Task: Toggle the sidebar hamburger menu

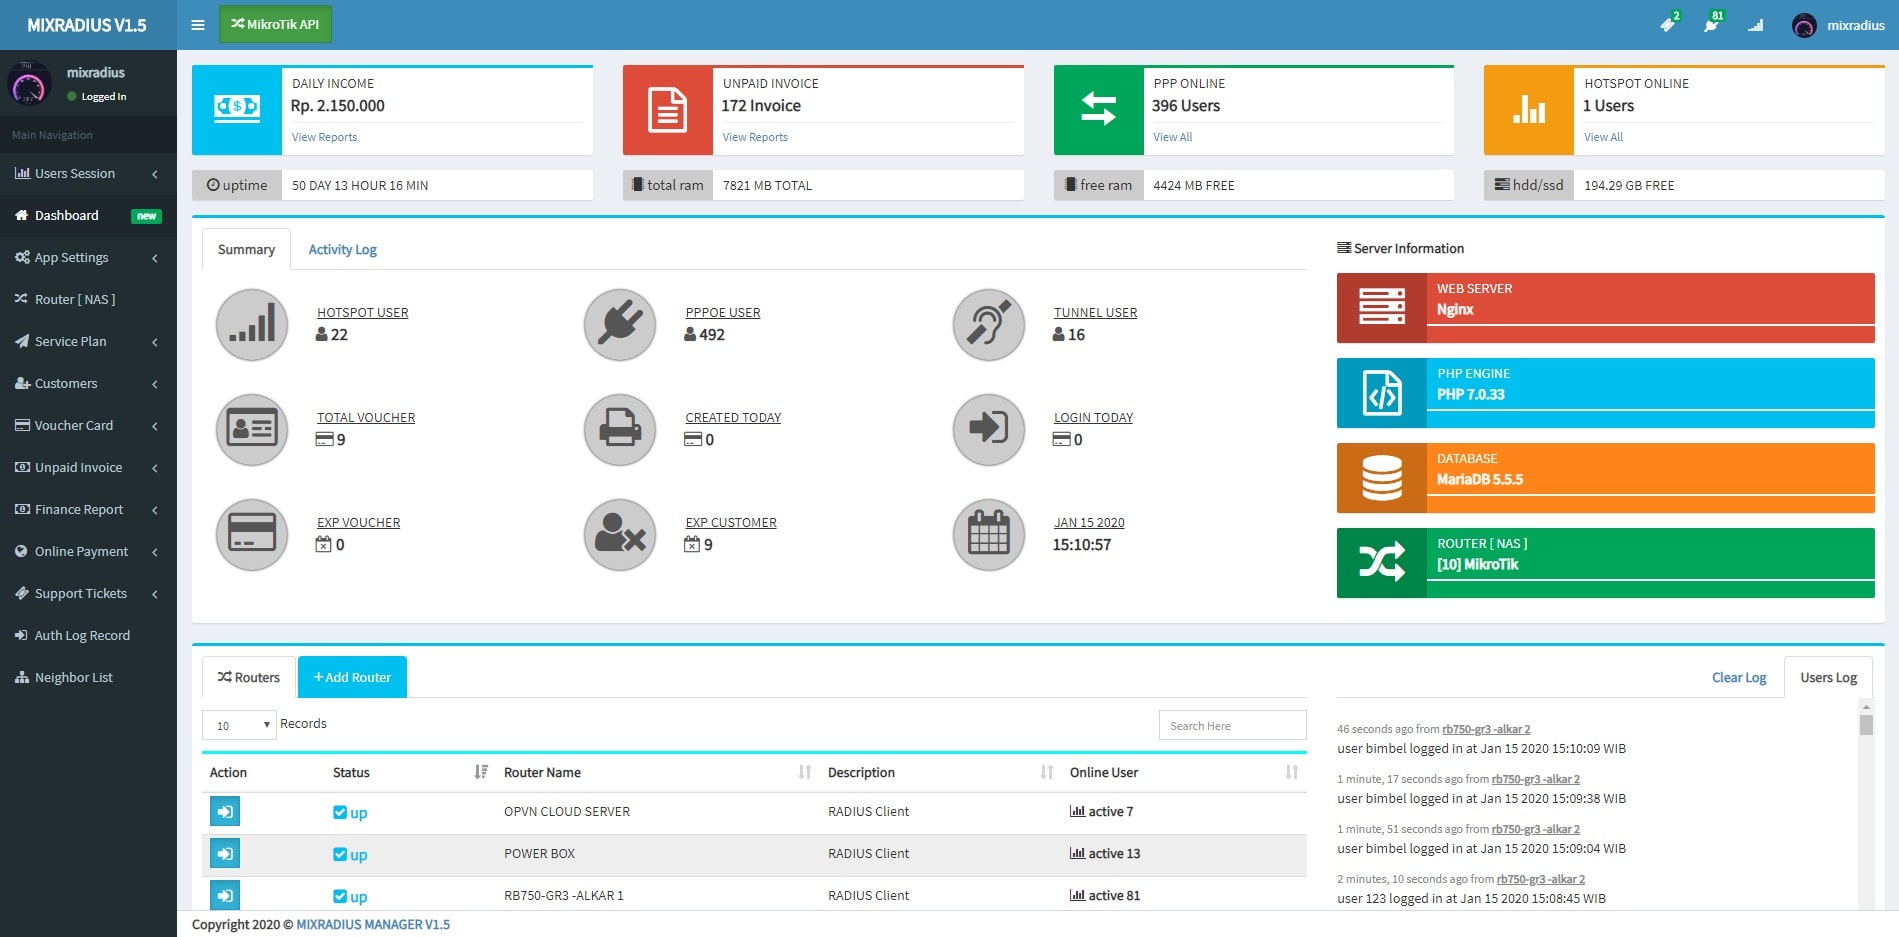Action: click(x=198, y=25)
